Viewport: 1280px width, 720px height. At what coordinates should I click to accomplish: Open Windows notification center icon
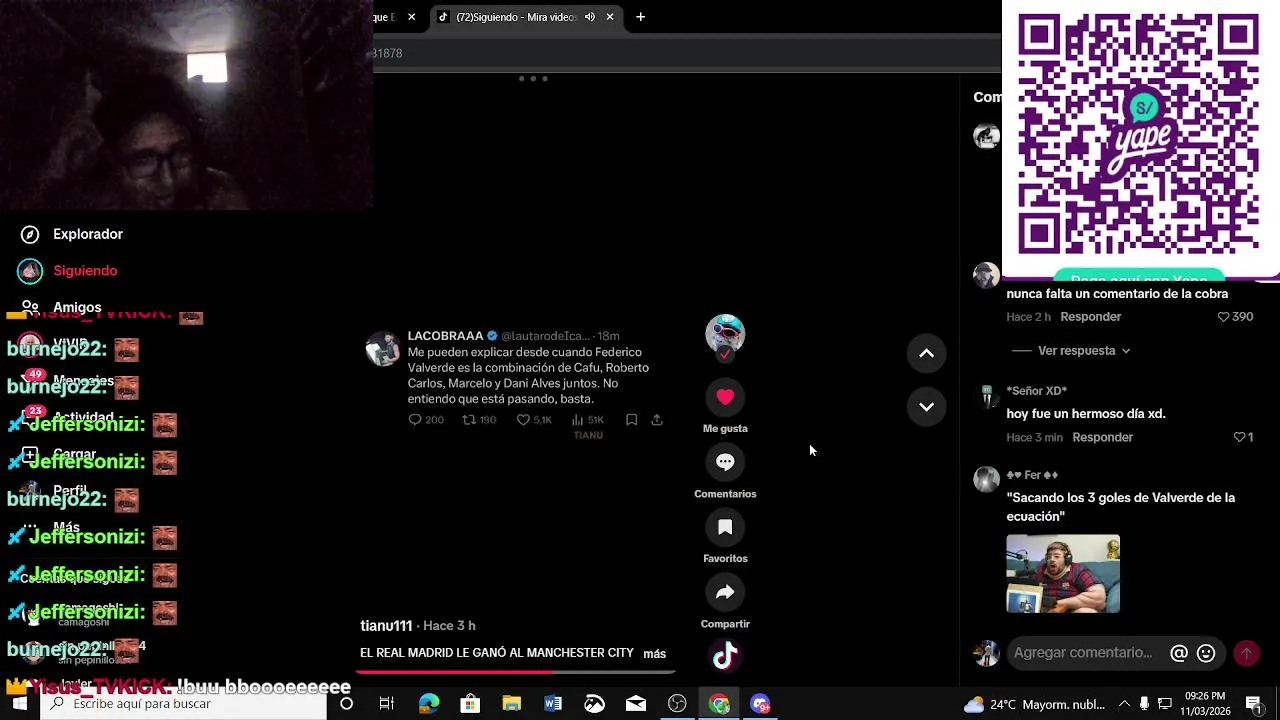1253,704
